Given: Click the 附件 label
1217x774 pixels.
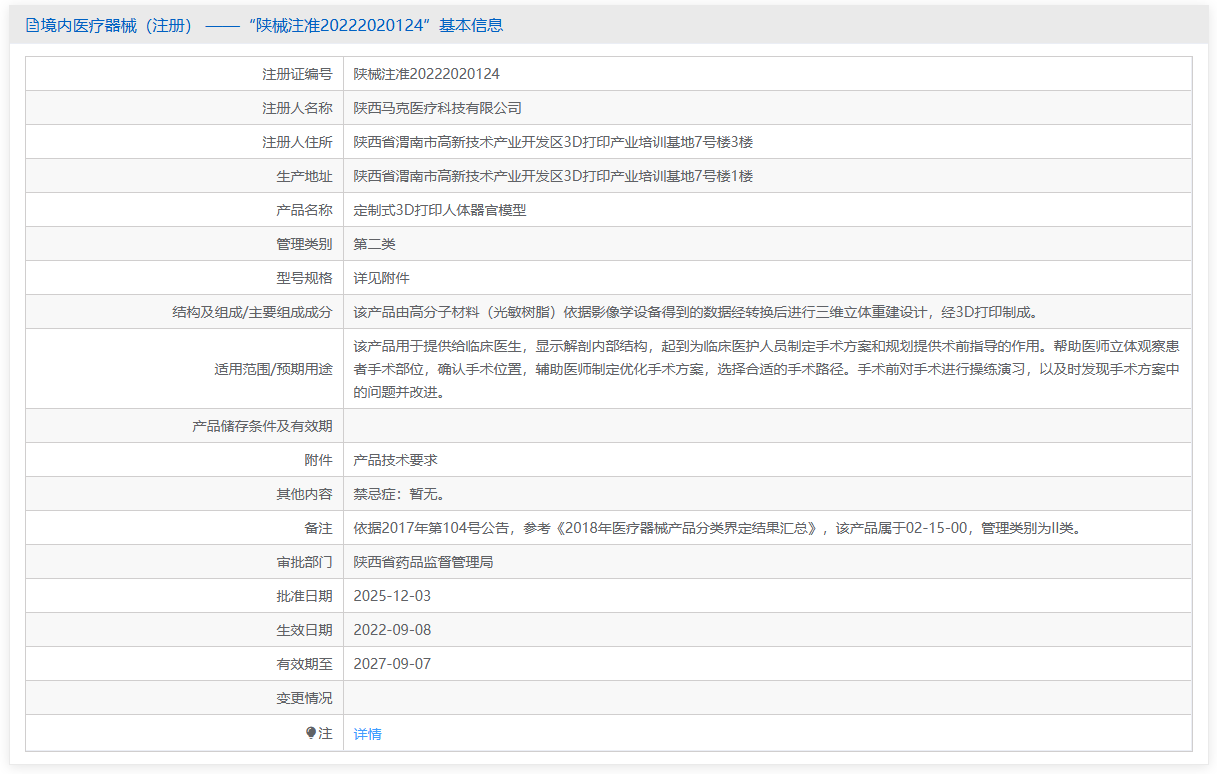Looking at the screenshot, I should click(x=318, y=460).
